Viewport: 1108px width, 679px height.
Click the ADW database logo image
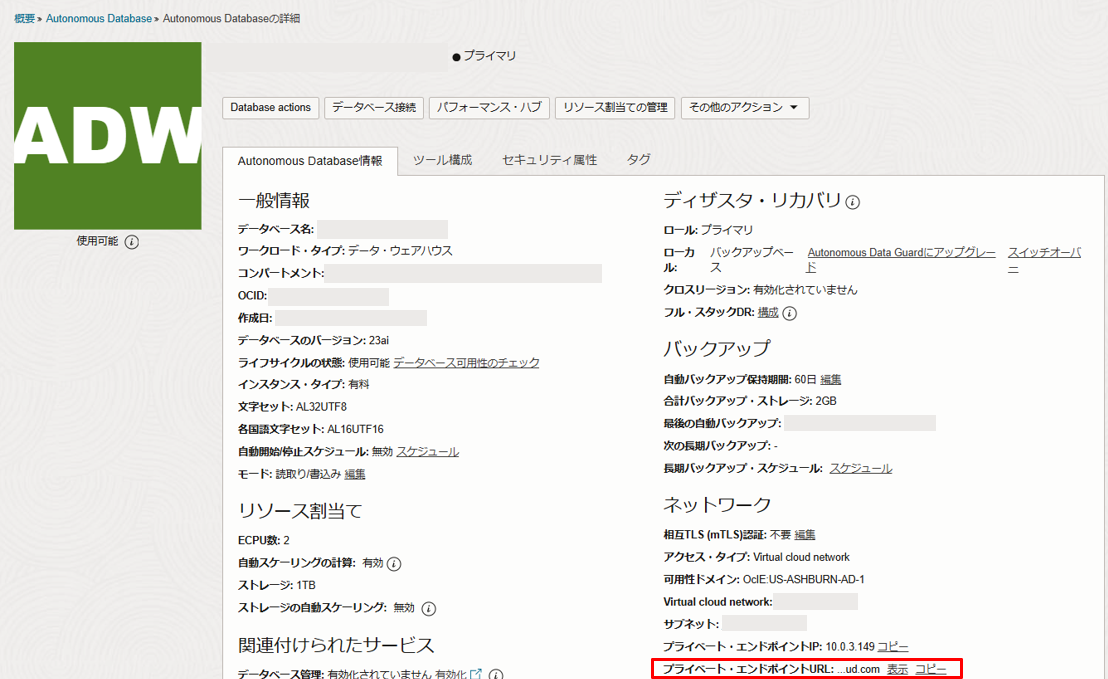point(107,136)
